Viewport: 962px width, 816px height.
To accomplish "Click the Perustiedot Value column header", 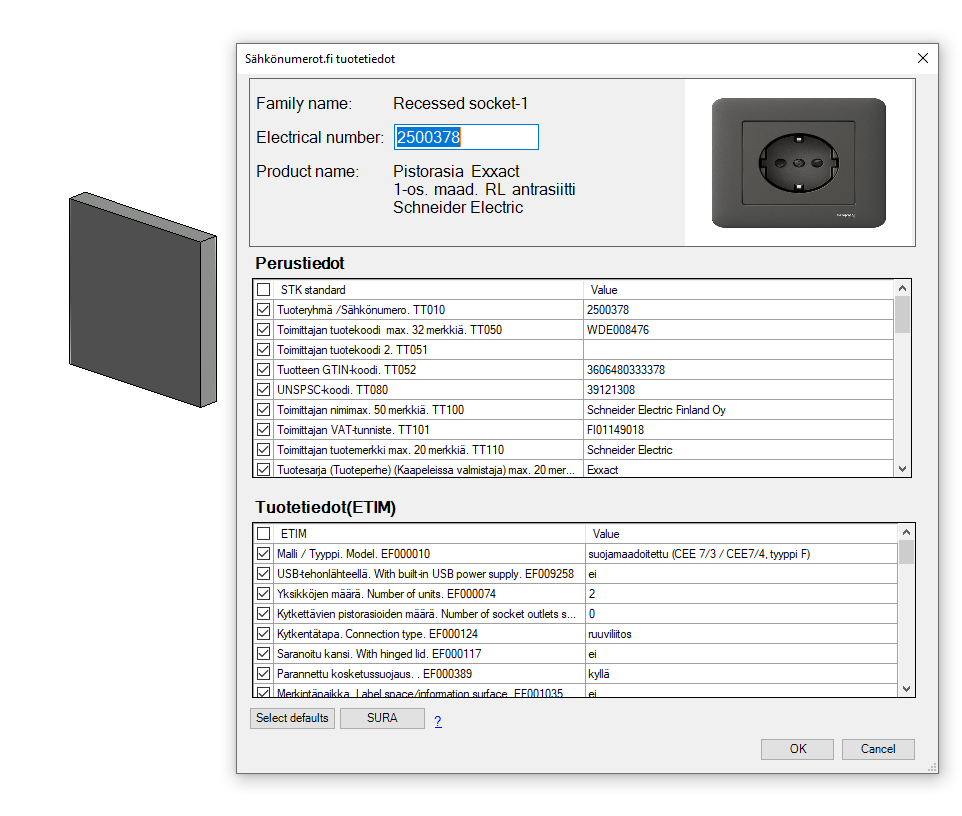I will click(x=739, y=290).
